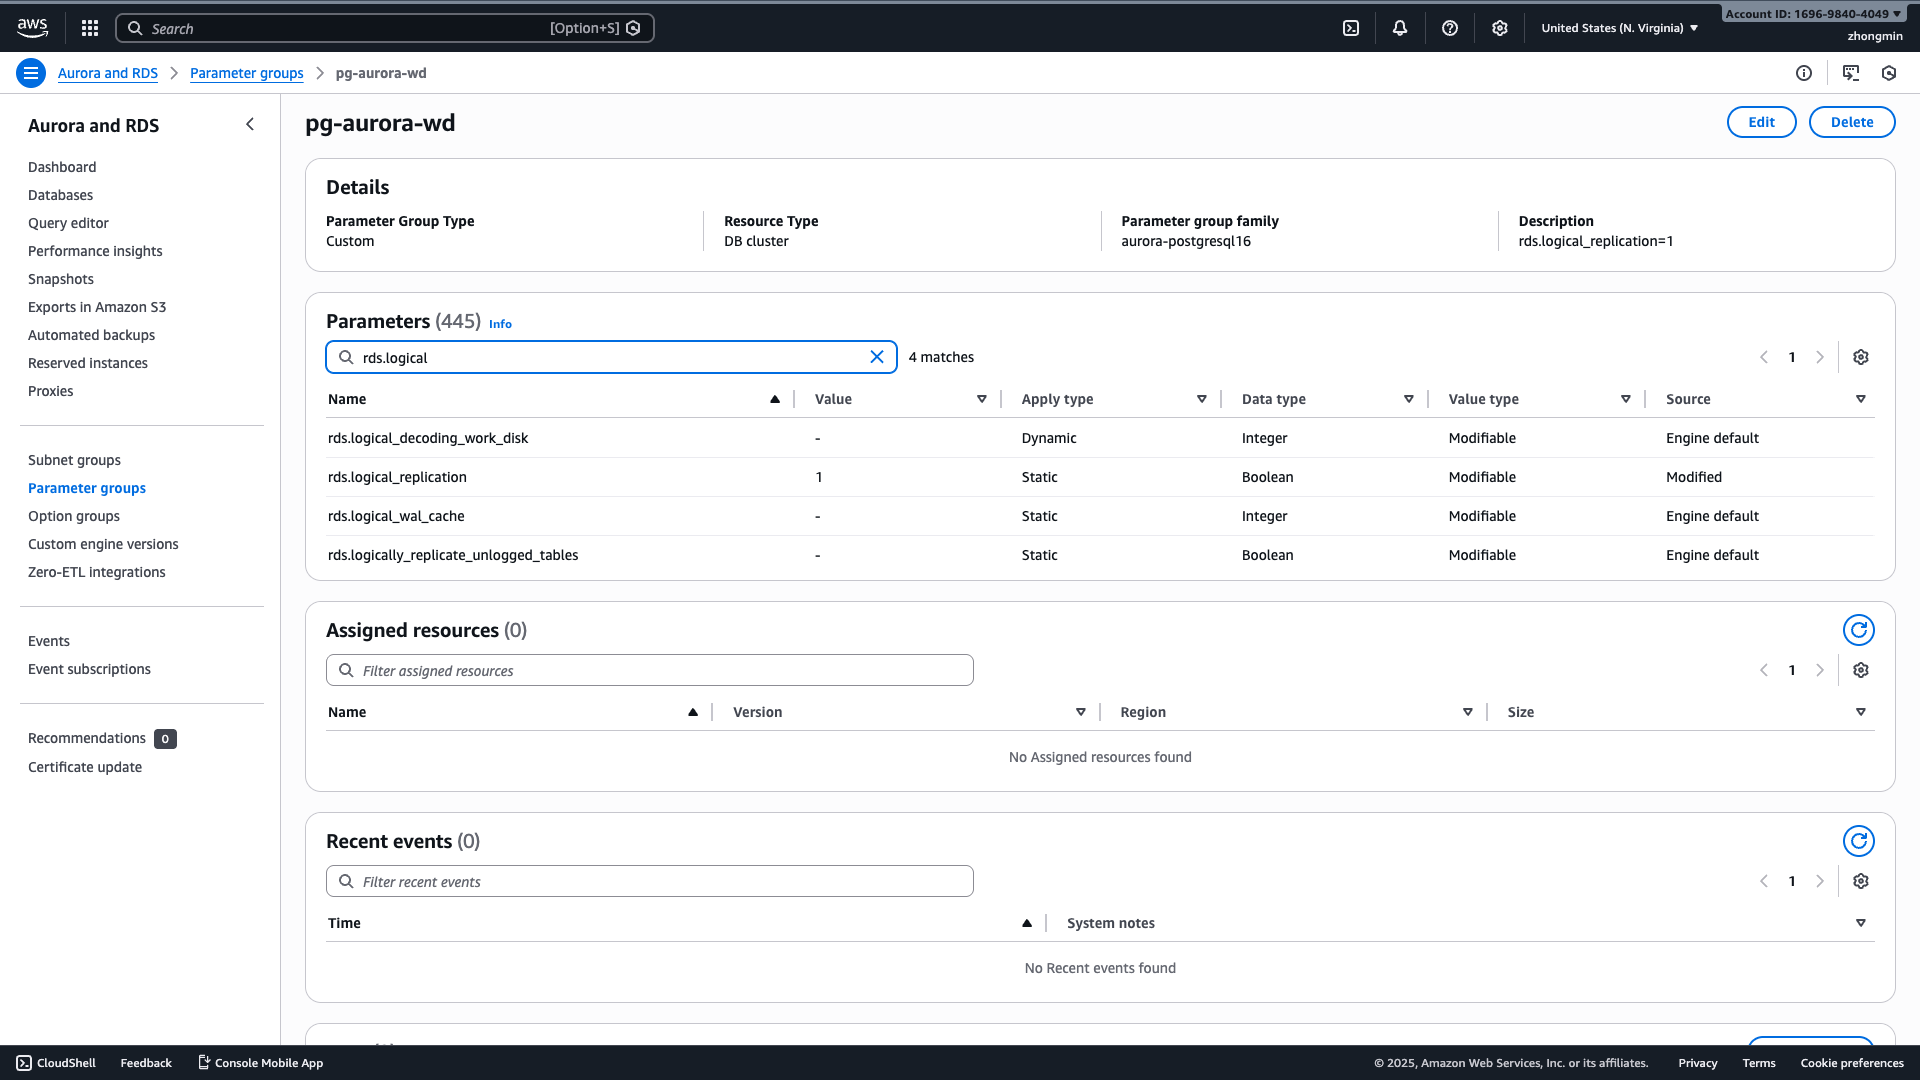Sort parameters by Name column arrow
This screenshot has width=1920, height=1080.
774,399
